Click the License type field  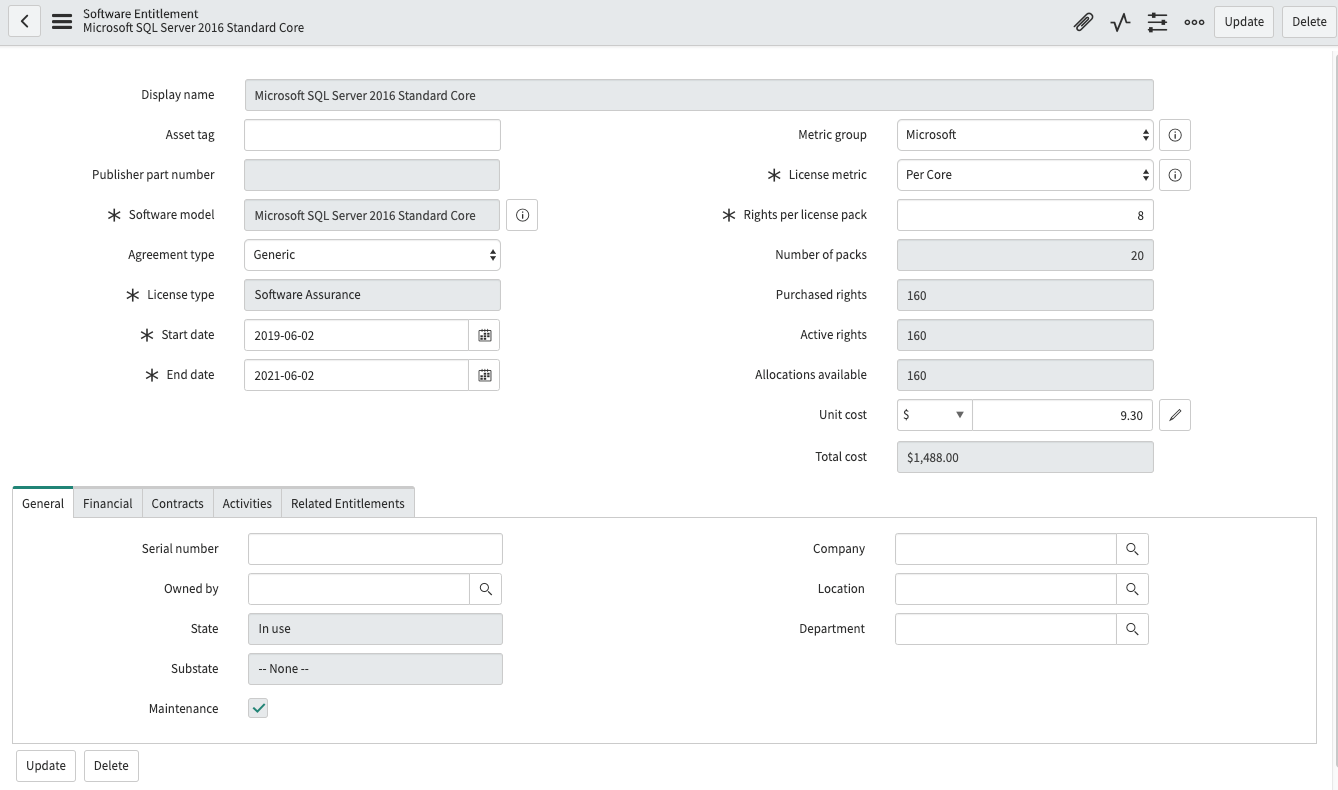[372, 295]
